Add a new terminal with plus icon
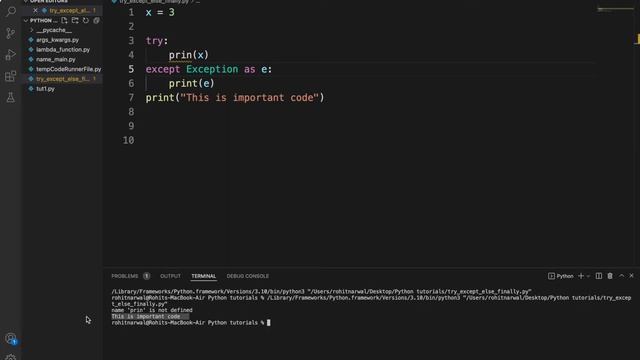This screenshot has height=360, width=640. (x=581, y=276)
